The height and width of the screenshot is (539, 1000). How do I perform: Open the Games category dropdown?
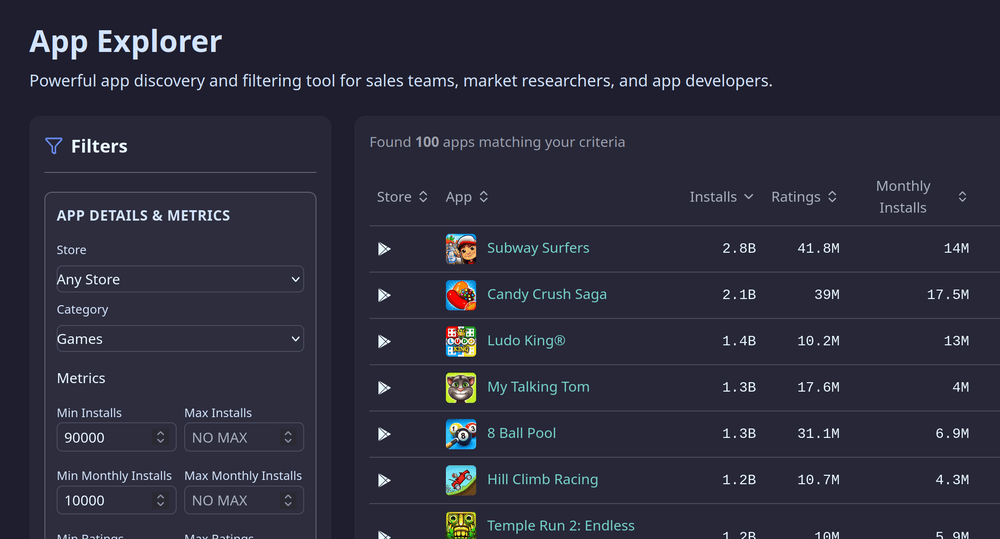(180, 339)
